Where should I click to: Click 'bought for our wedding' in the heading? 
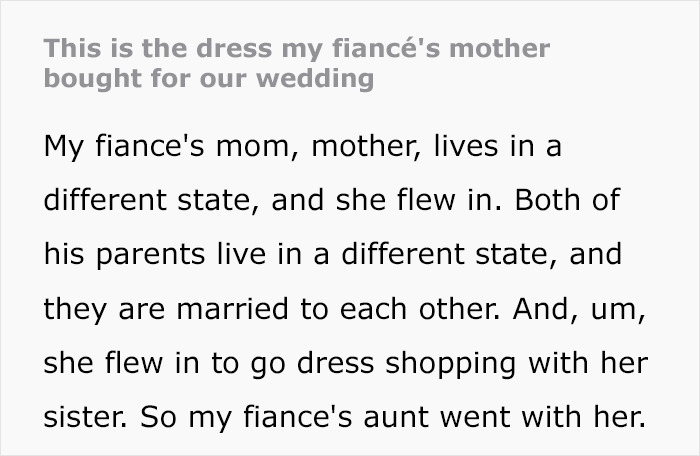pos(208,78)
